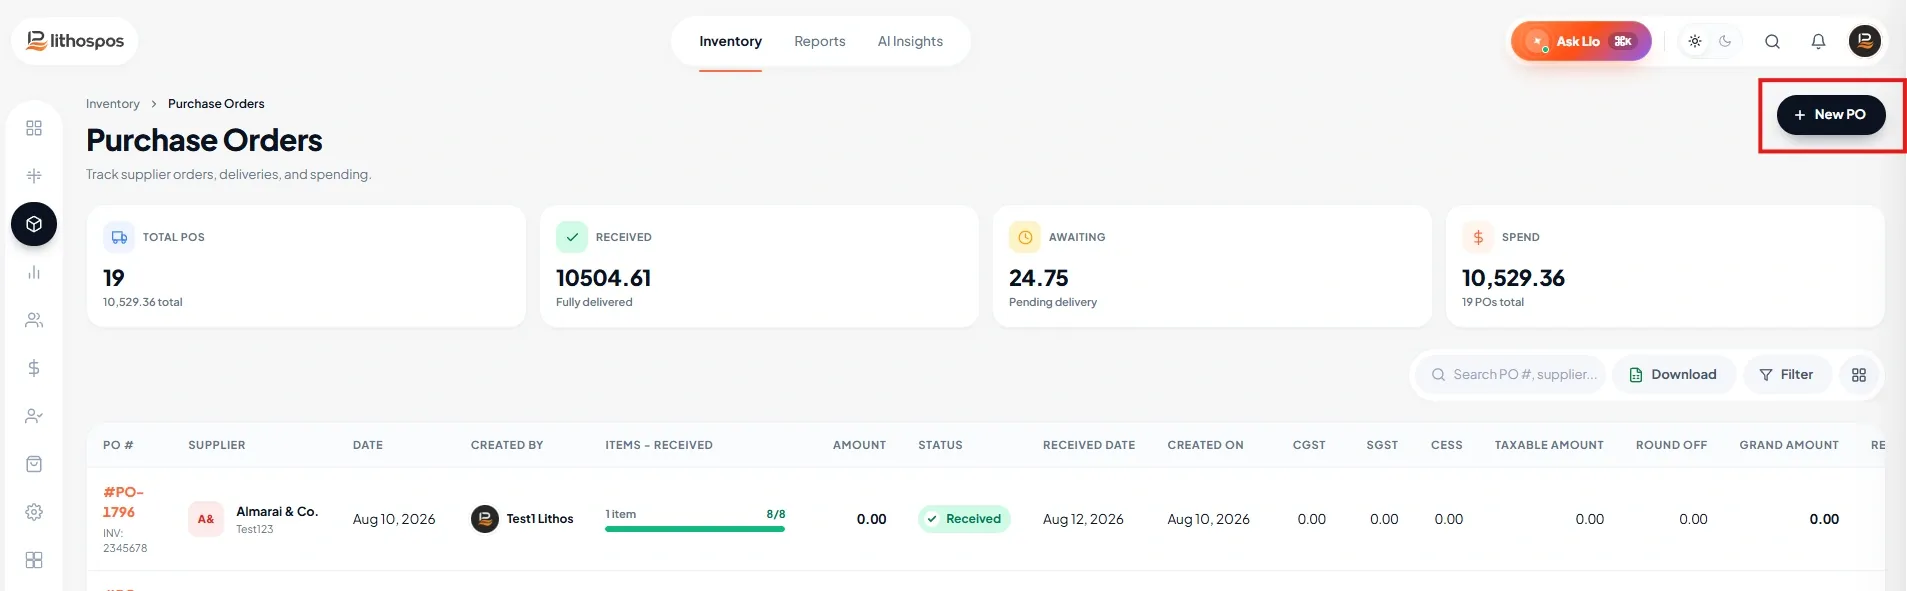Viewport: 1907px width, 591px height.
Task: Click the 24.75 awaiting value
Action: [x=1039, y=278]
